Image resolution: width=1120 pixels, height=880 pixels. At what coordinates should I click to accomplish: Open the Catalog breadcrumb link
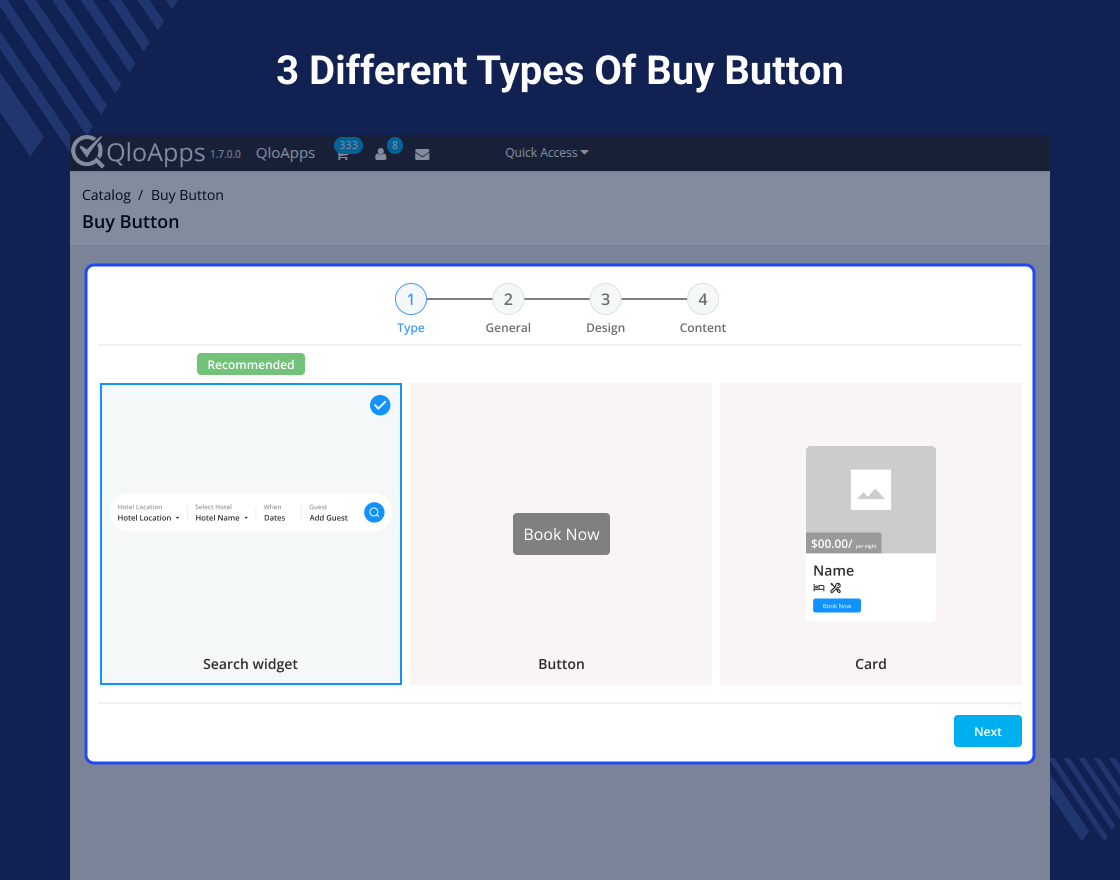pos(106,195)
